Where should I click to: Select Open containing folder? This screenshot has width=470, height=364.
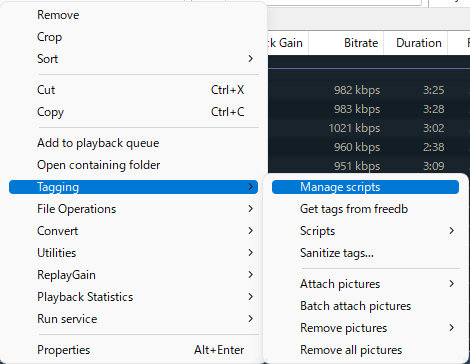[x=133, y=165]
